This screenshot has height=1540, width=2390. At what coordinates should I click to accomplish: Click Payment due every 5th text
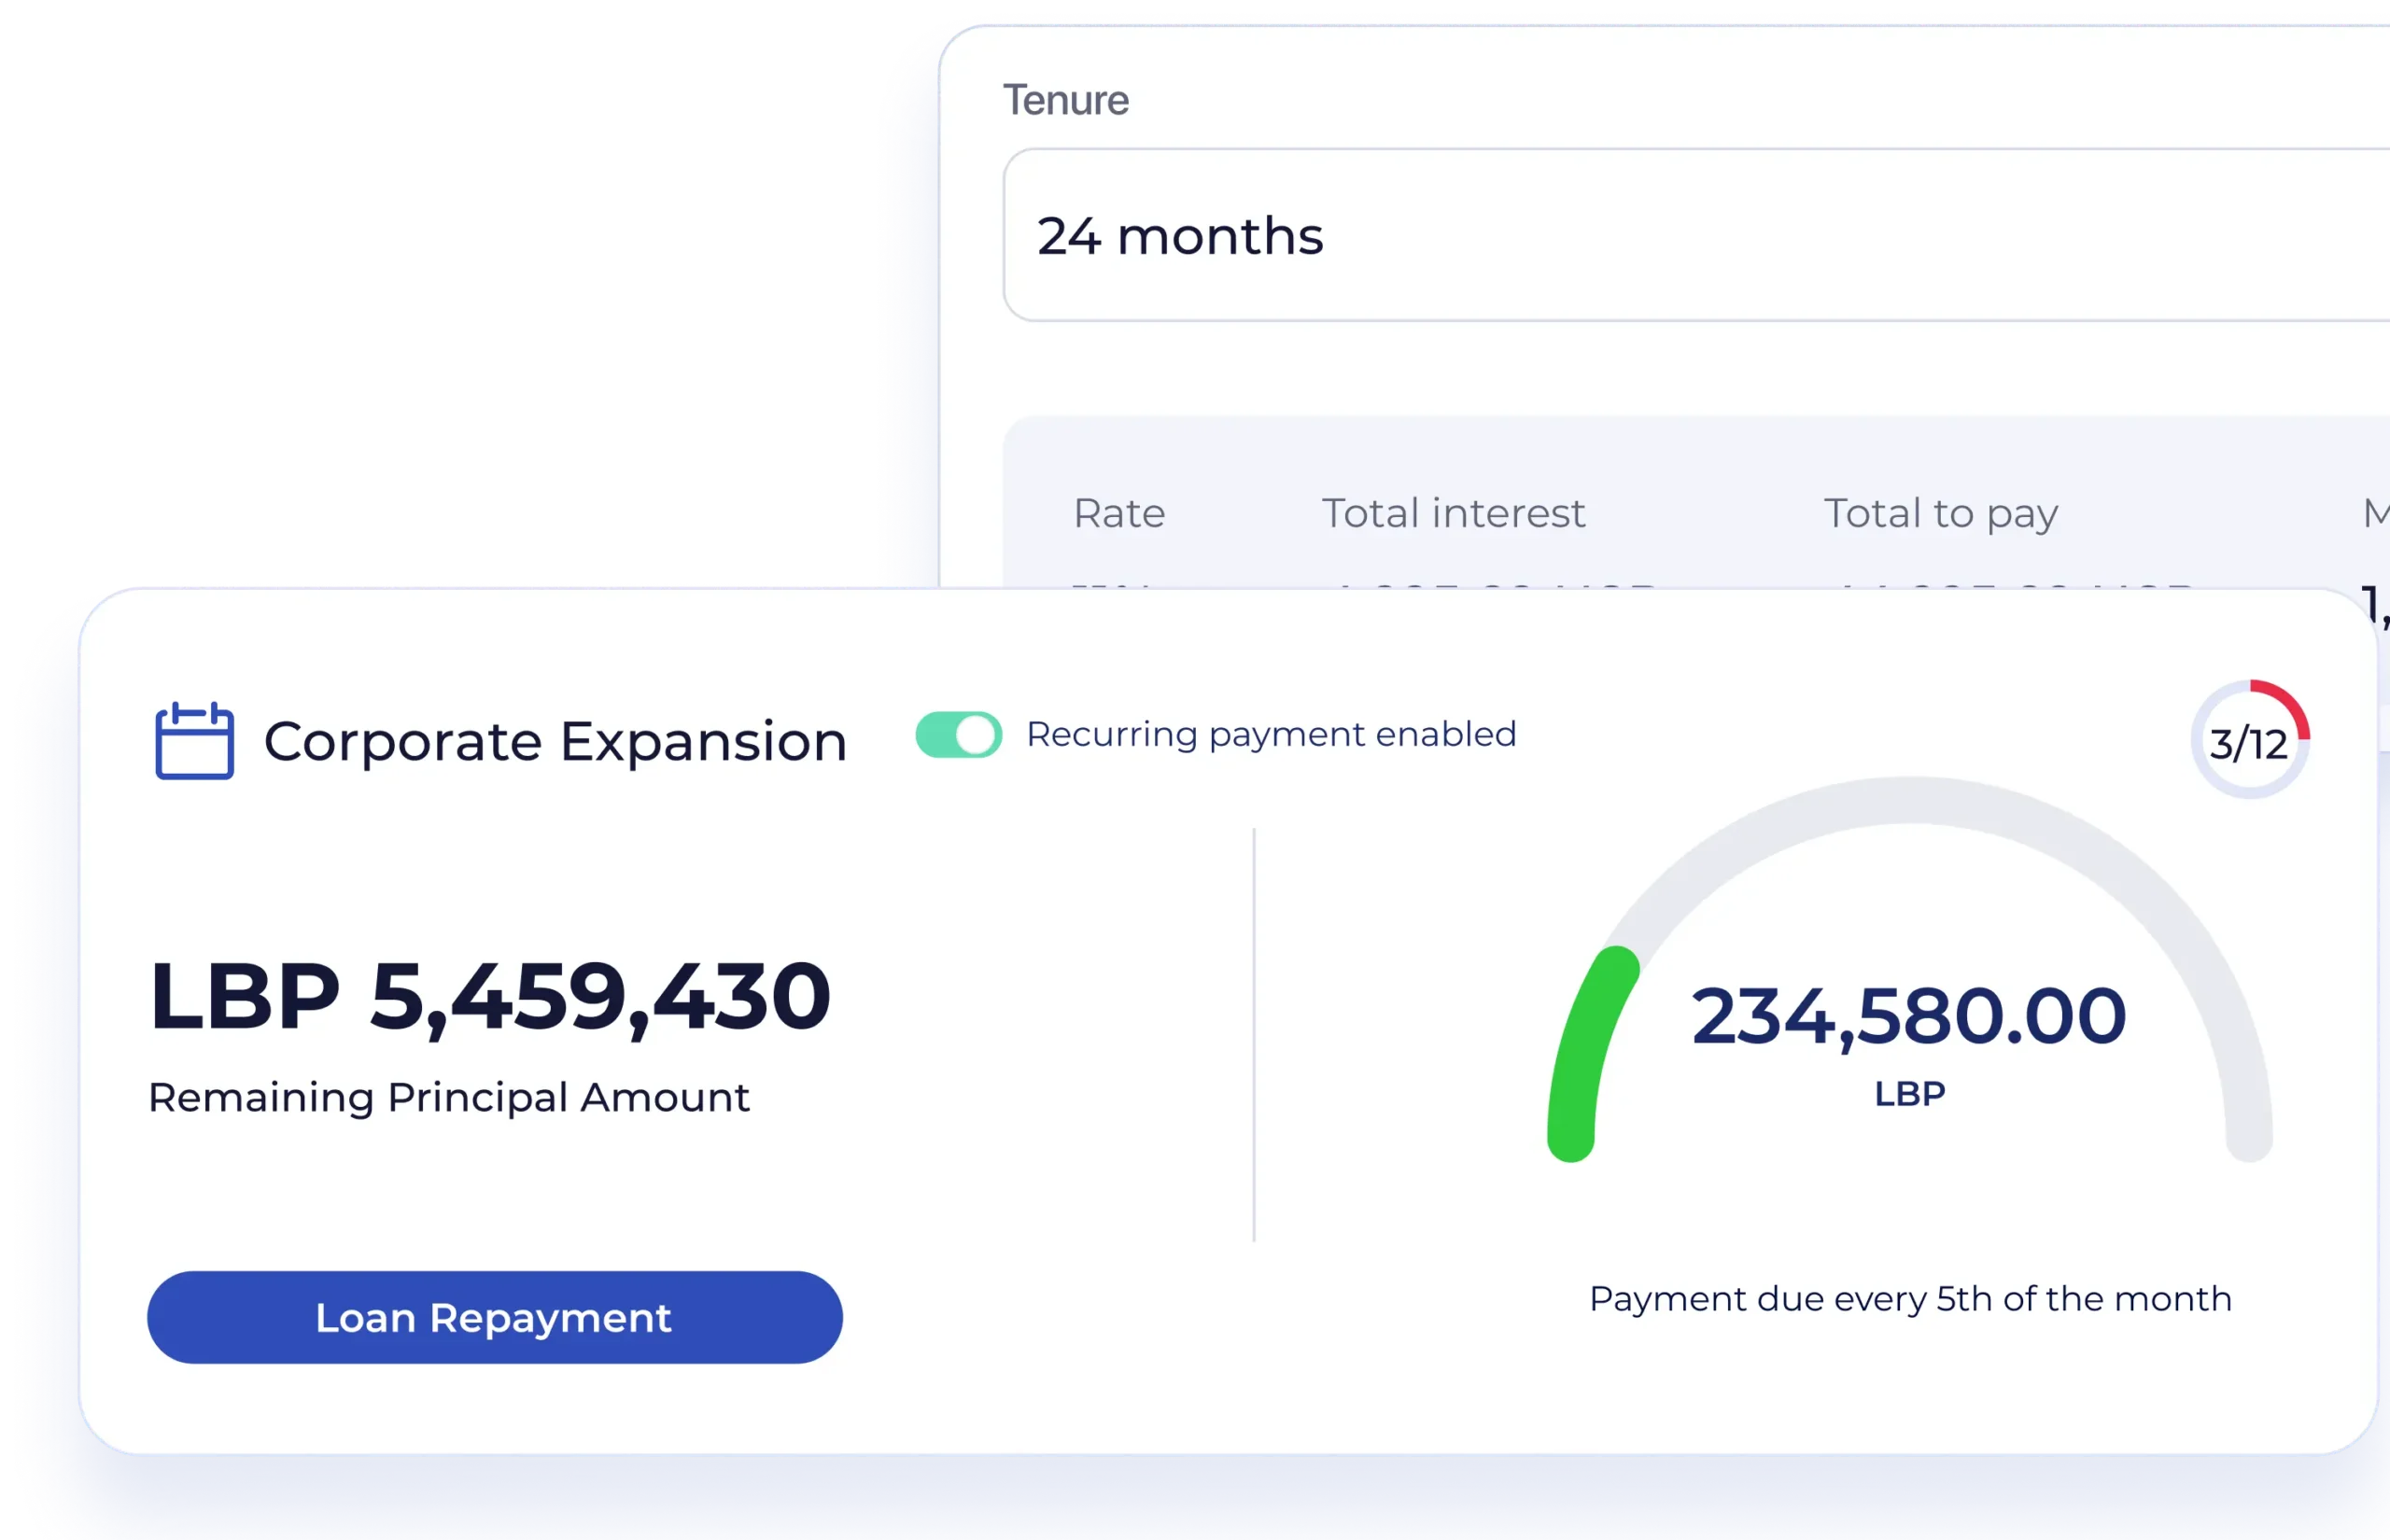(x=1910, y=1299)
